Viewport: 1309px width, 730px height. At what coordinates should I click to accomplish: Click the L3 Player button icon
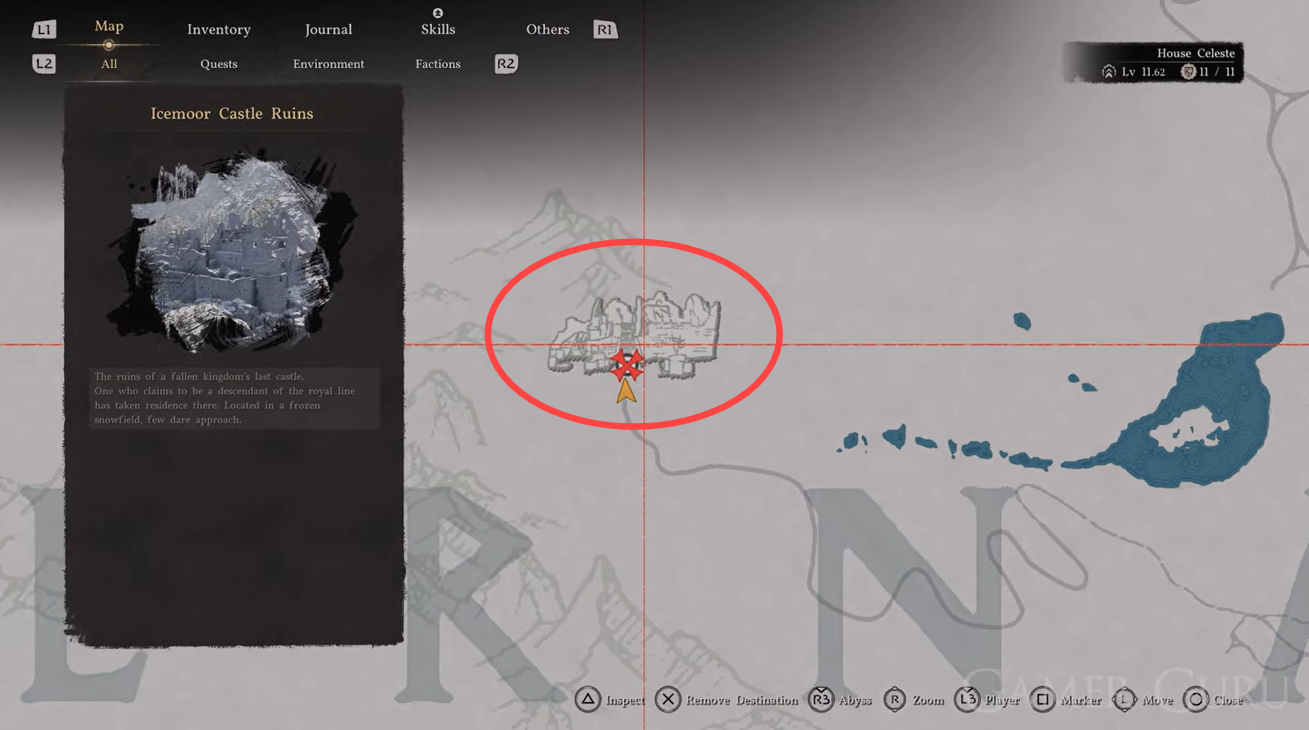pyautogui.click(x=967, y=700)
